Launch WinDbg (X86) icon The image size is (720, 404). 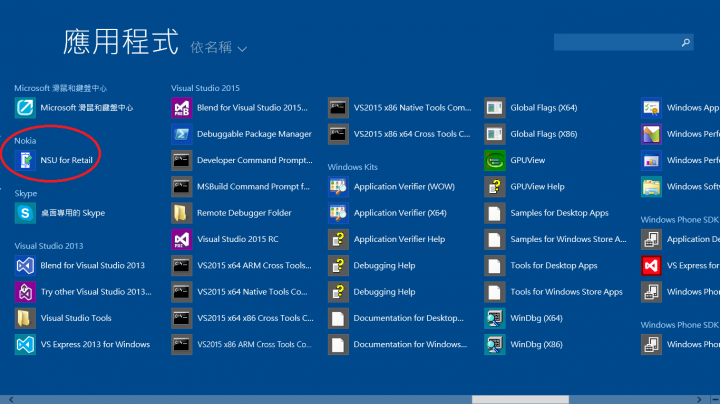[495, 344]
